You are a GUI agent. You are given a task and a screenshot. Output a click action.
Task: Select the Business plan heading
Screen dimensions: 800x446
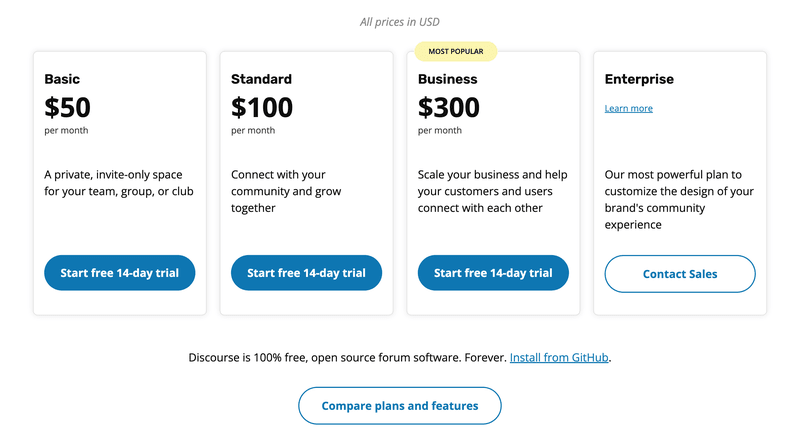click(448, 79)
